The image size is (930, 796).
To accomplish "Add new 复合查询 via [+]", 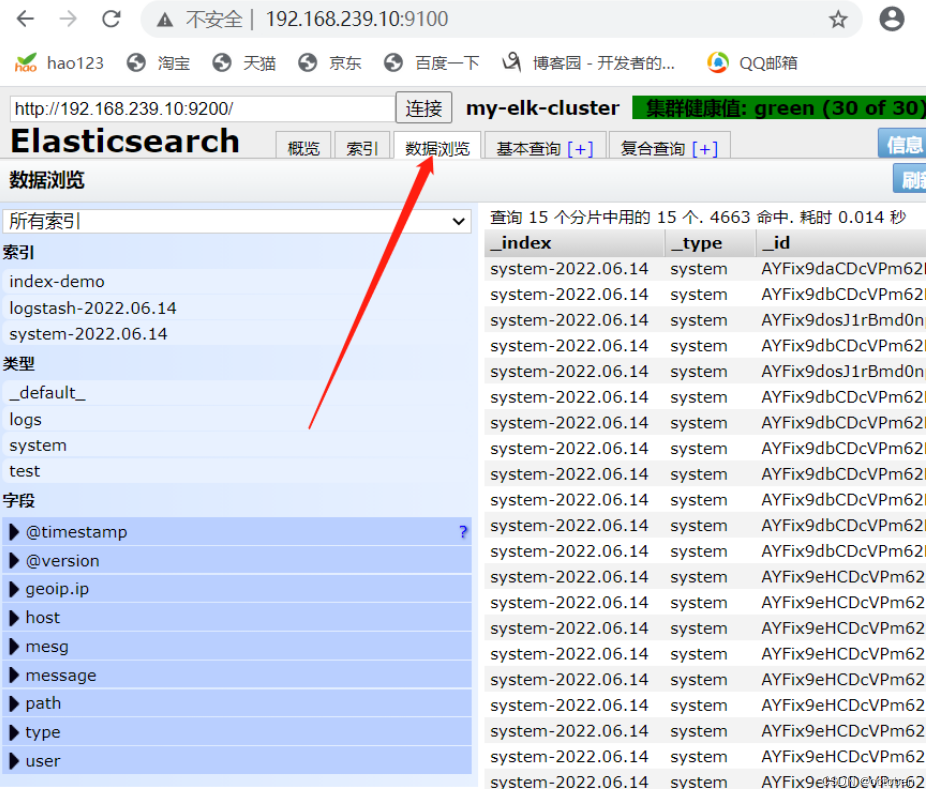I will [705, 148].
